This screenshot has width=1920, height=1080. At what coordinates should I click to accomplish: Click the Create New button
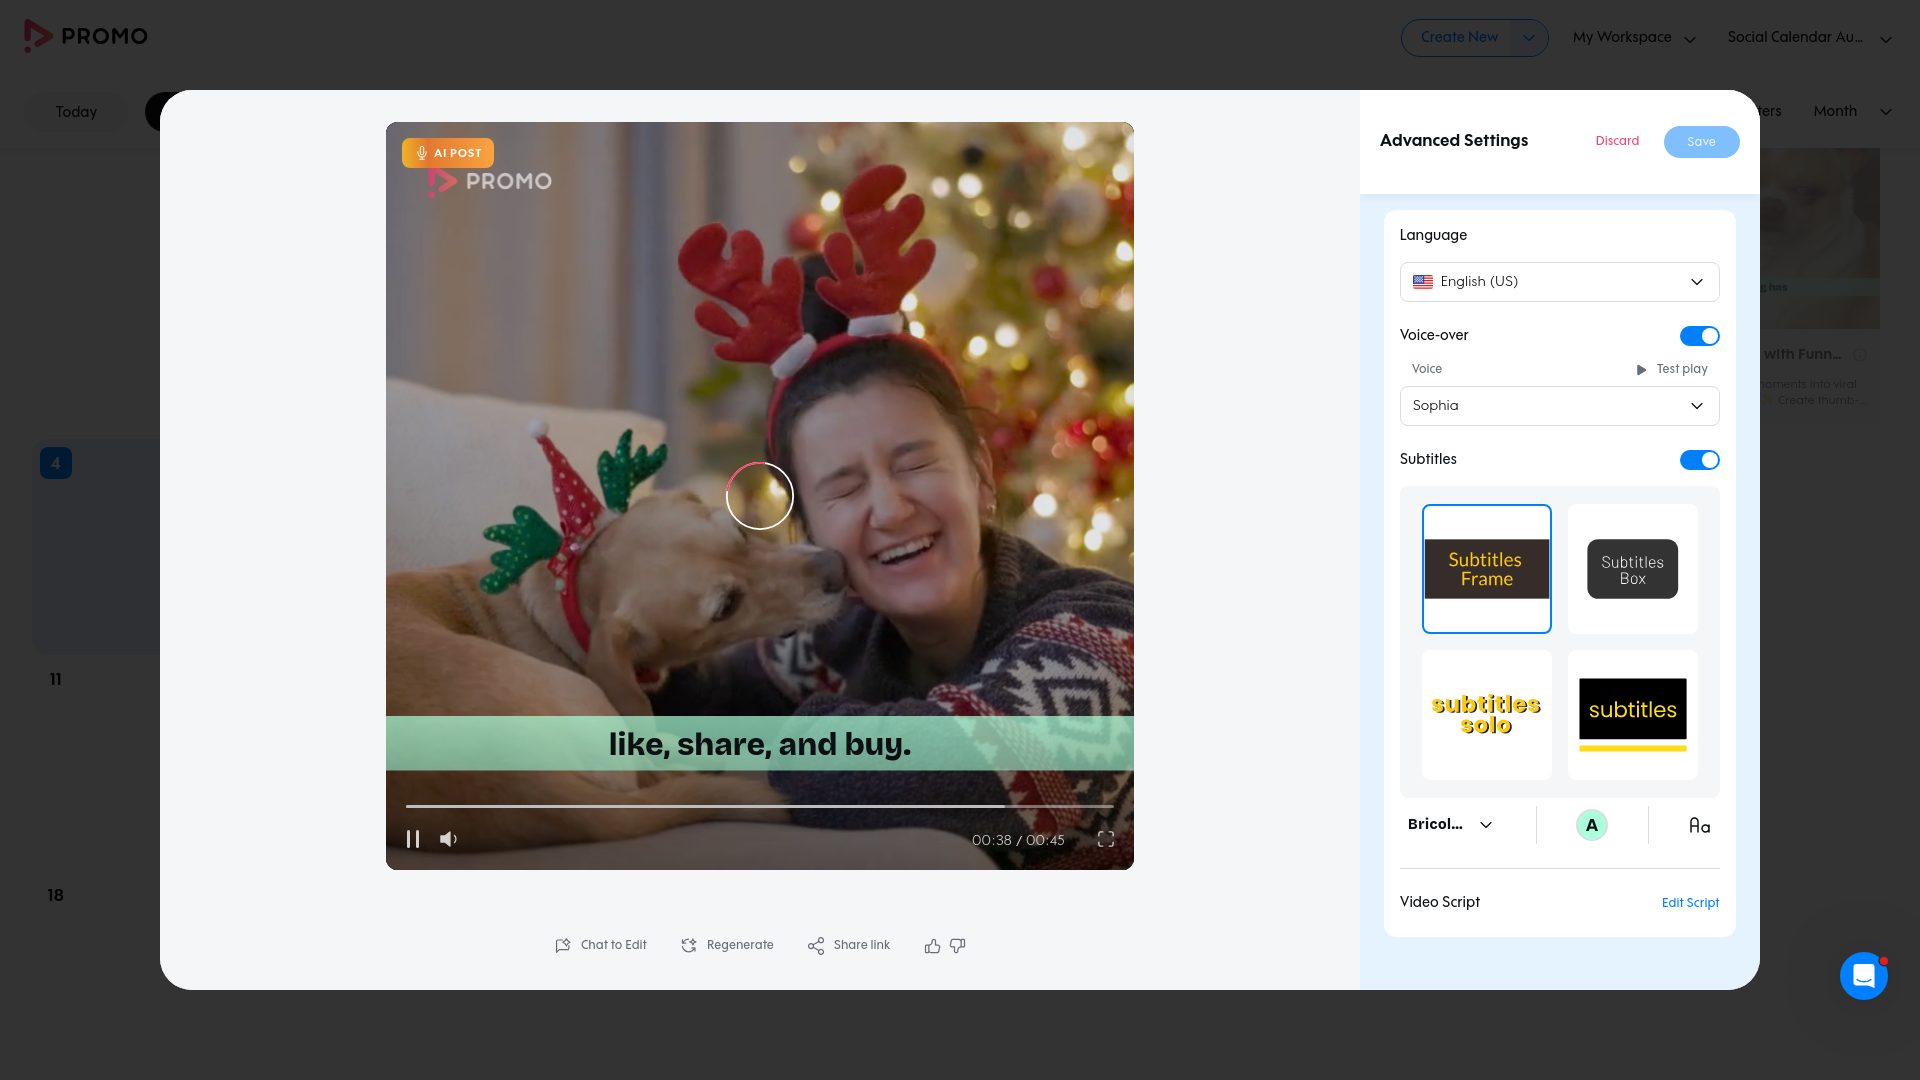tap(1459, 38)
